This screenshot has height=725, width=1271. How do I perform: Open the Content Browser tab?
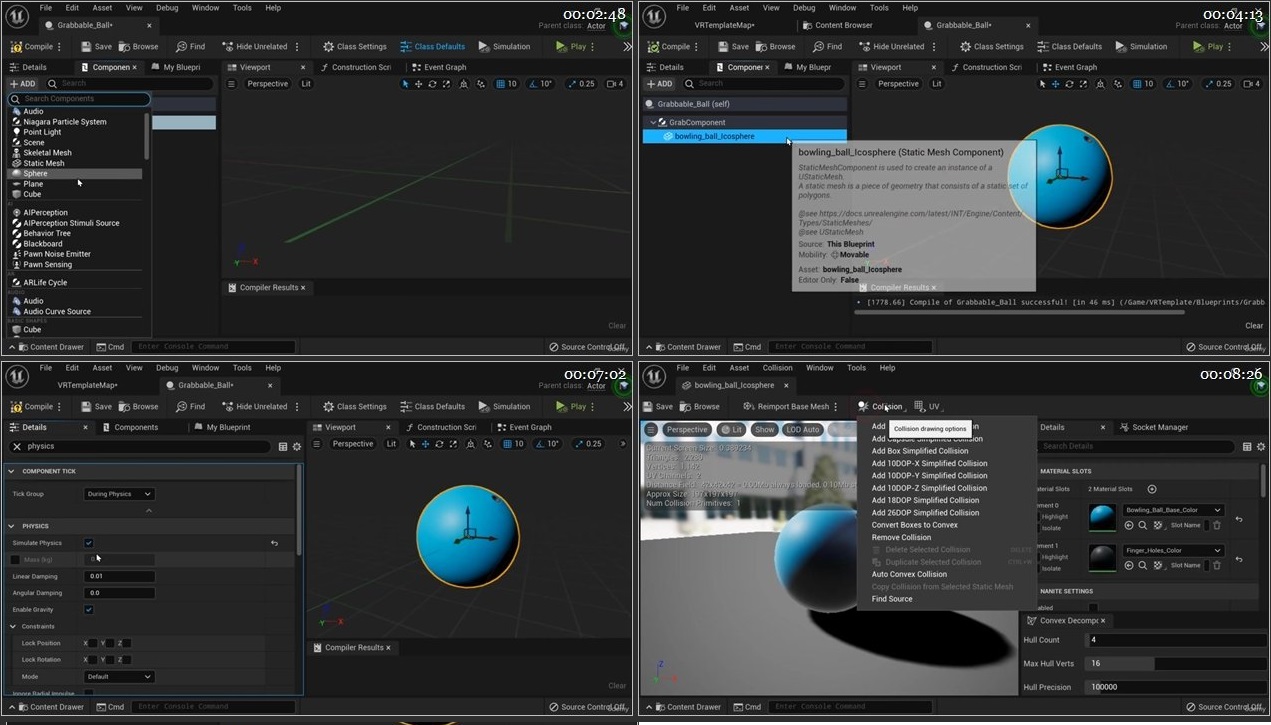point(837,25)
